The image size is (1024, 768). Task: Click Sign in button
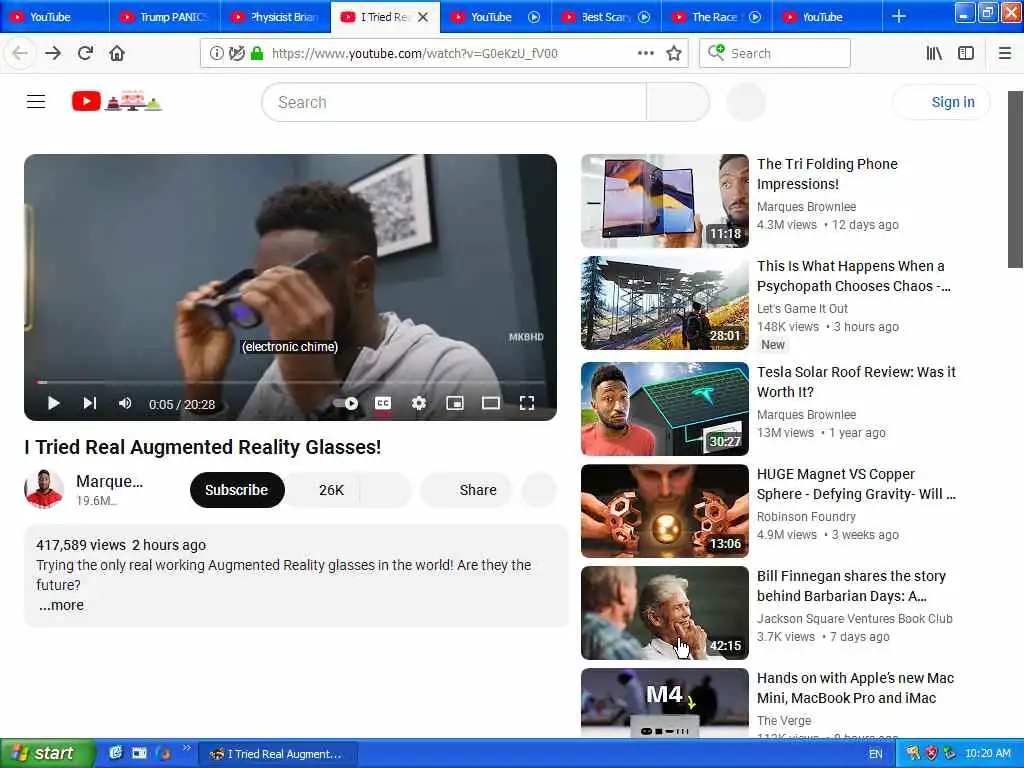coord(941,102)
